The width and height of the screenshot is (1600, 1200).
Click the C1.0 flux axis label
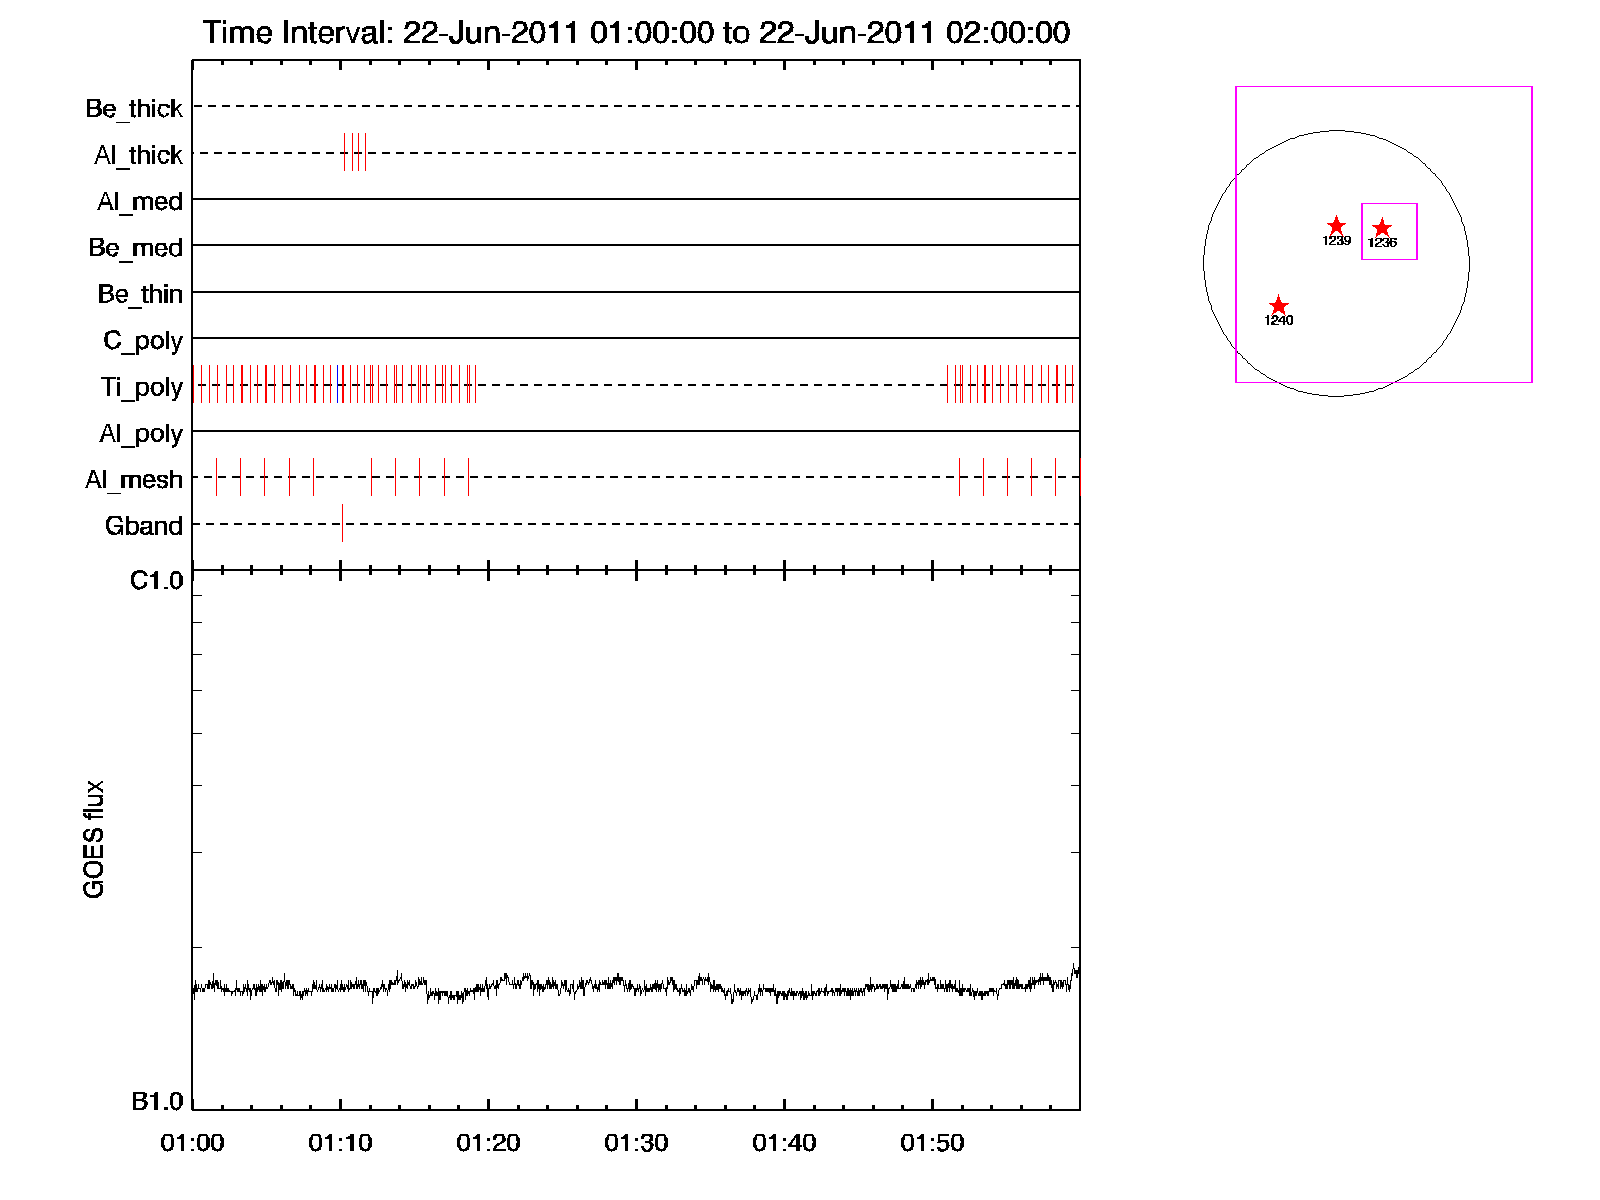[157, 581]
